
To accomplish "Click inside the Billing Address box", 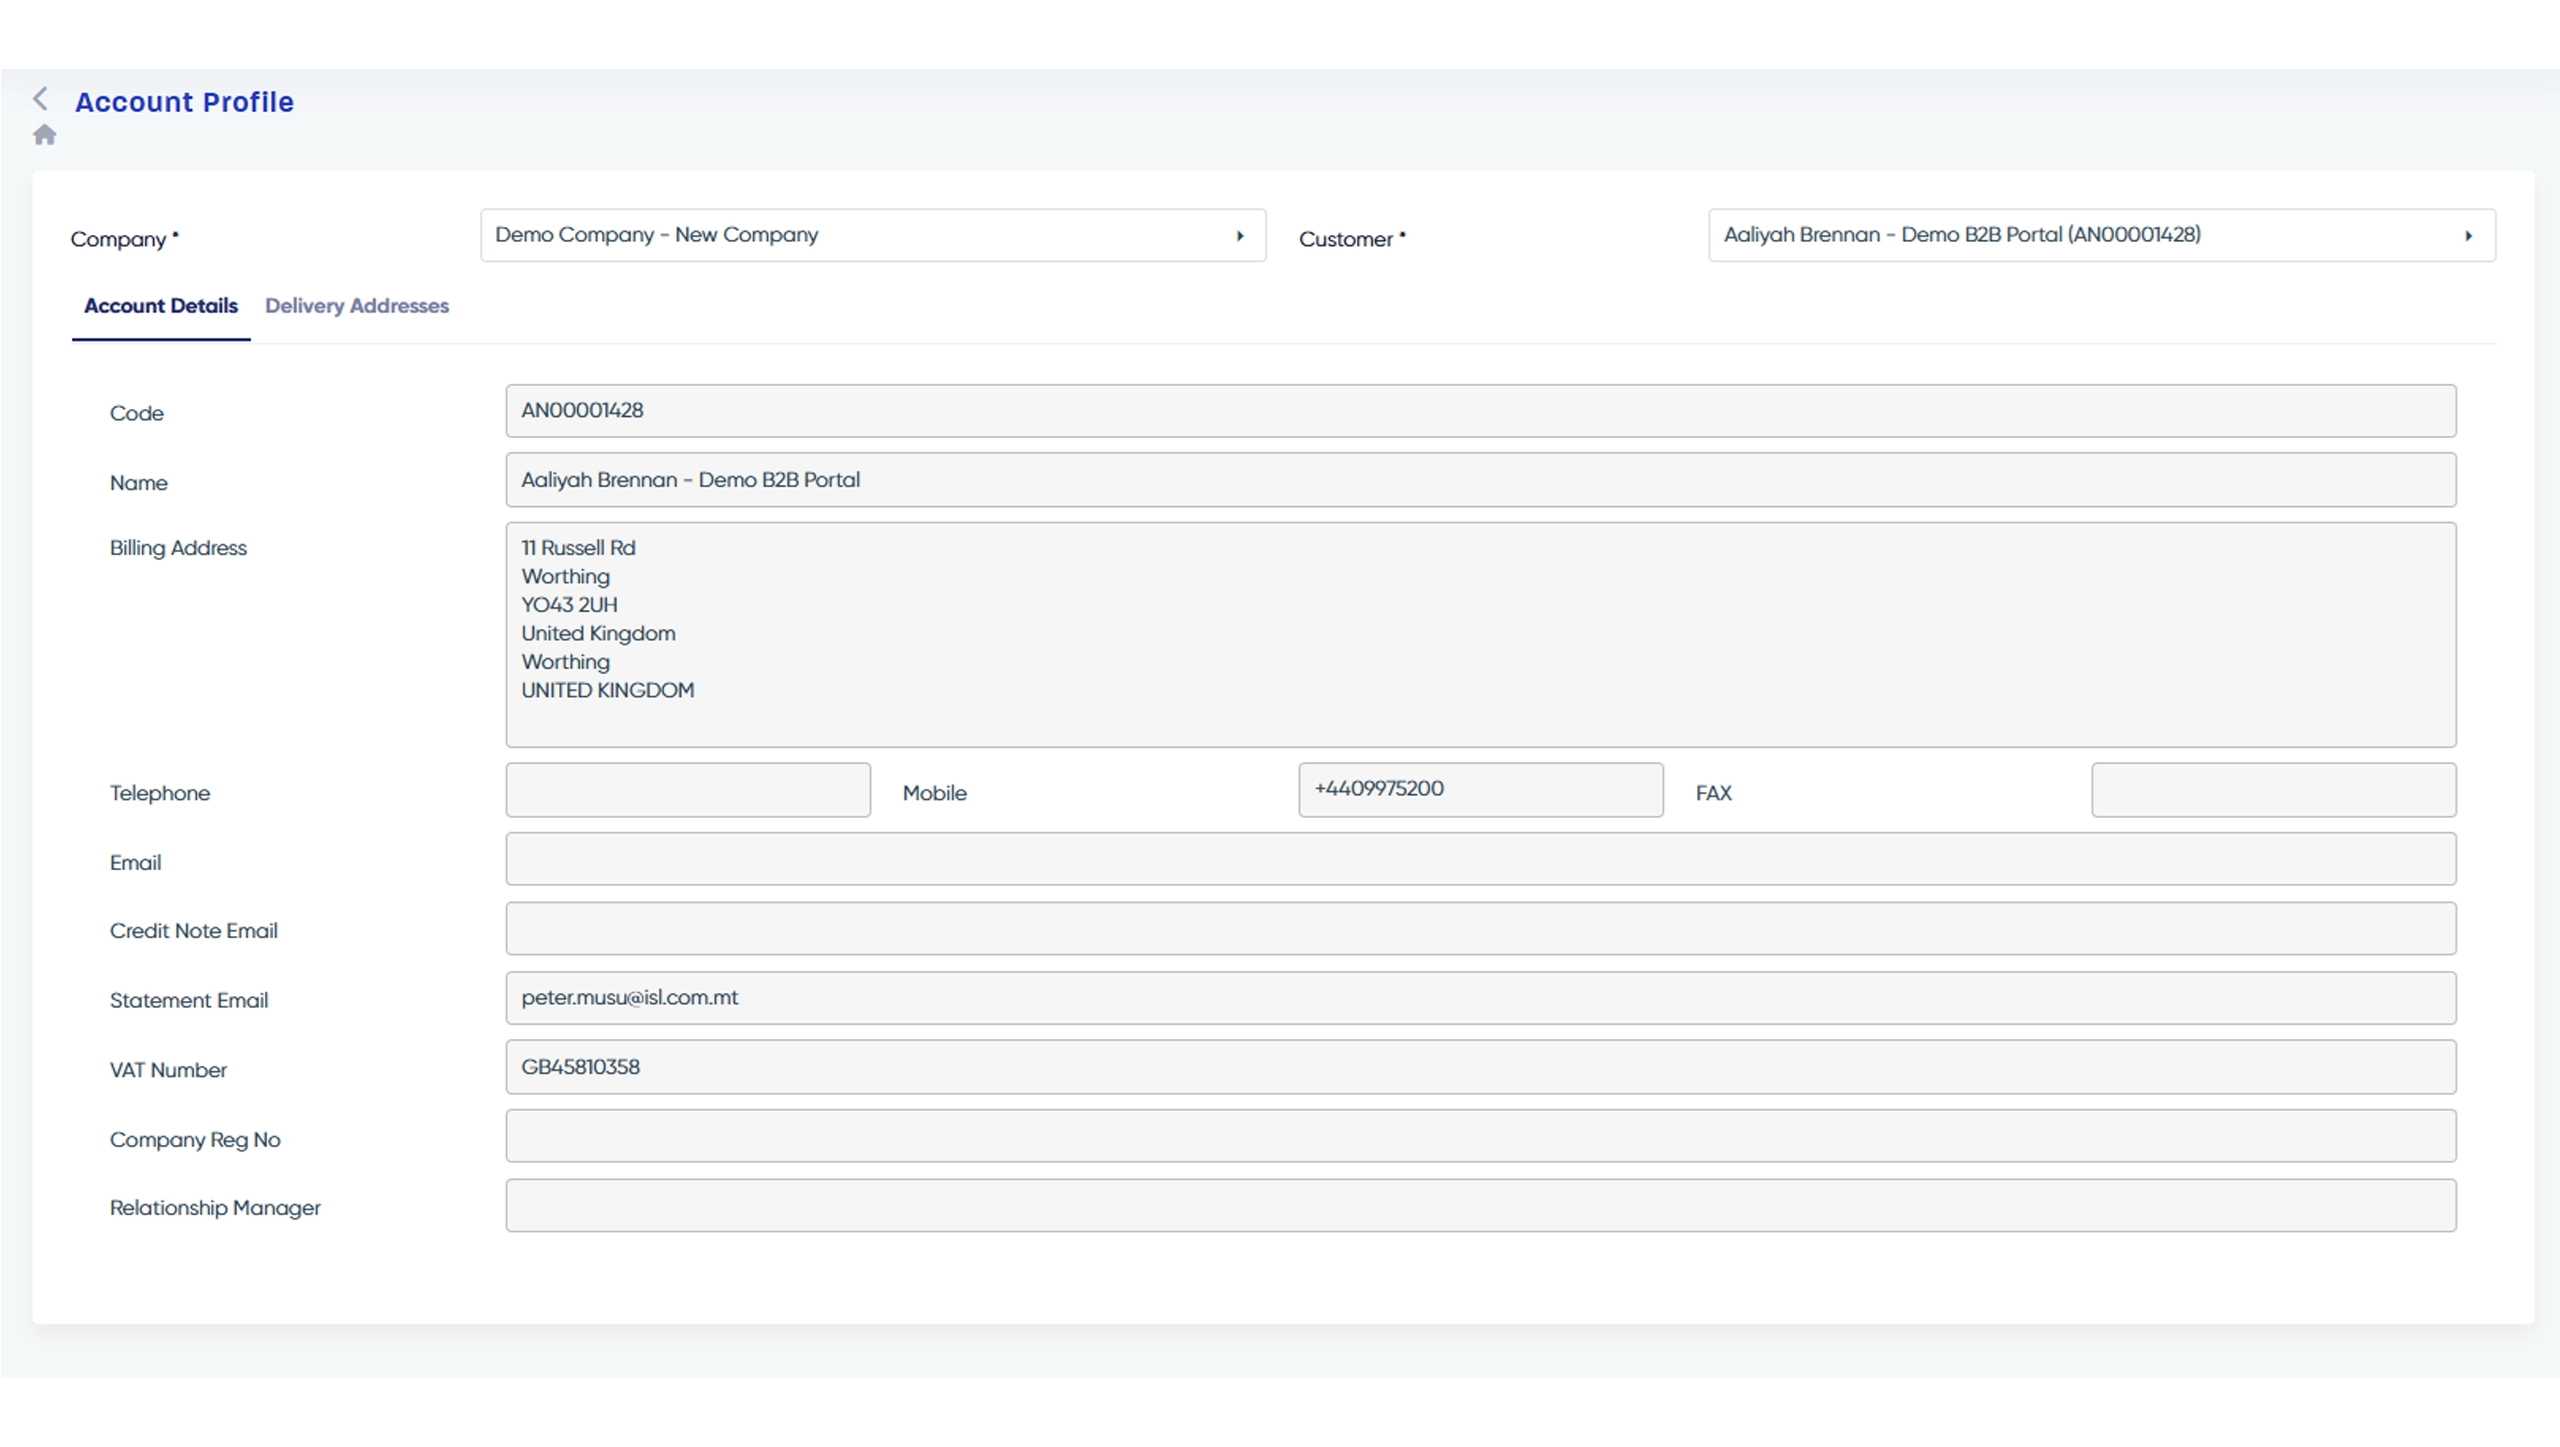I will tap(1480, 634).
